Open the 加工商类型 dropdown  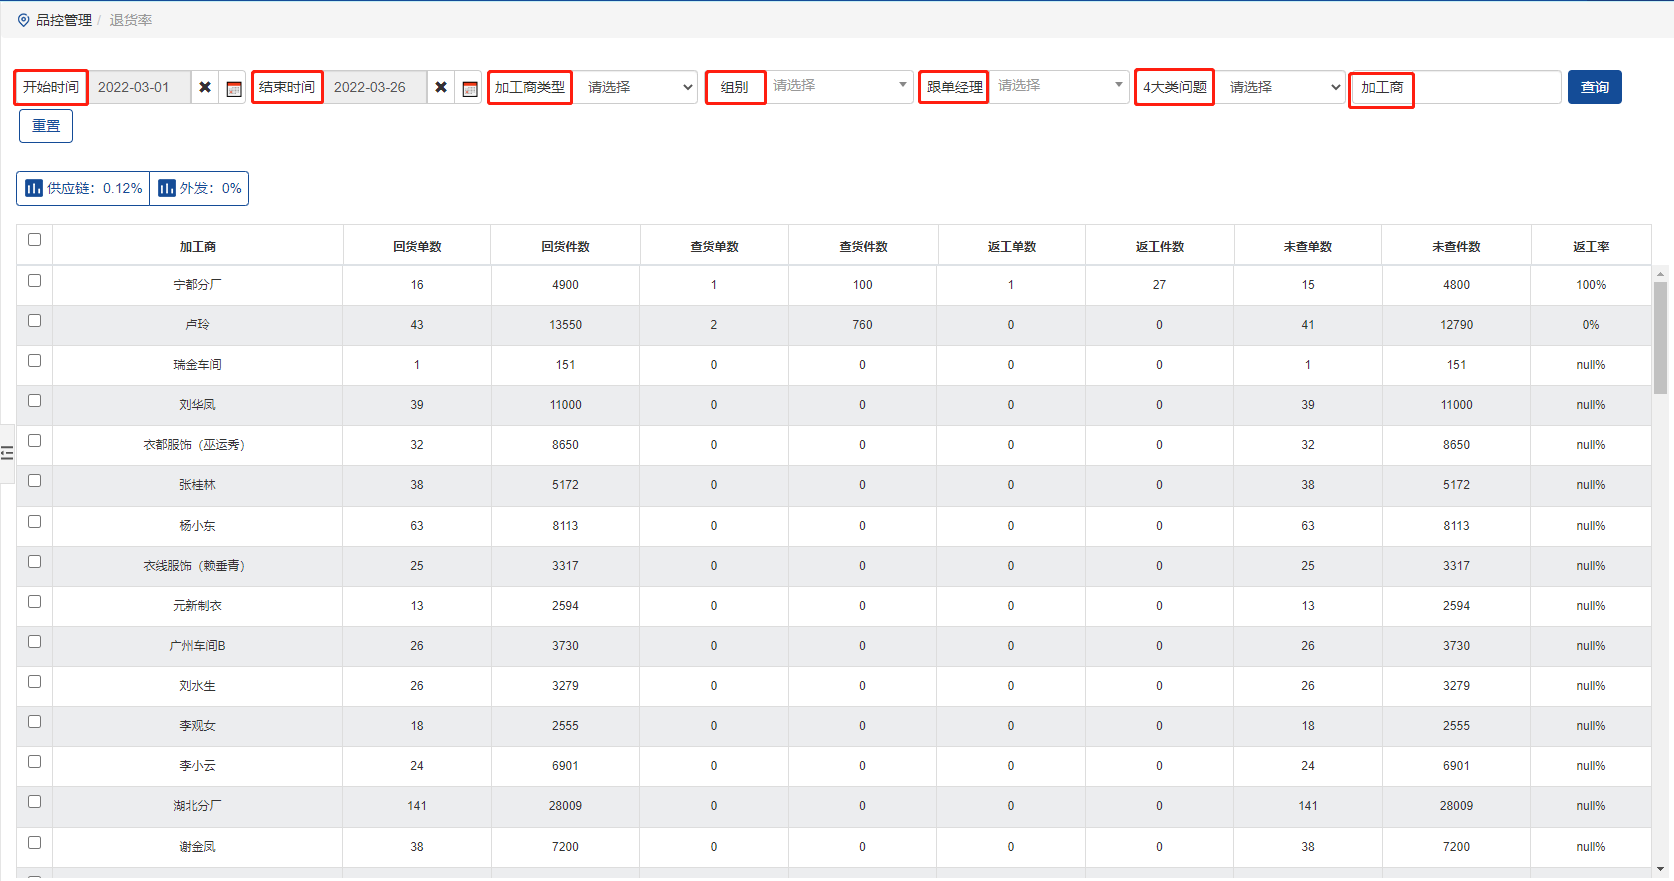(637, 88)
